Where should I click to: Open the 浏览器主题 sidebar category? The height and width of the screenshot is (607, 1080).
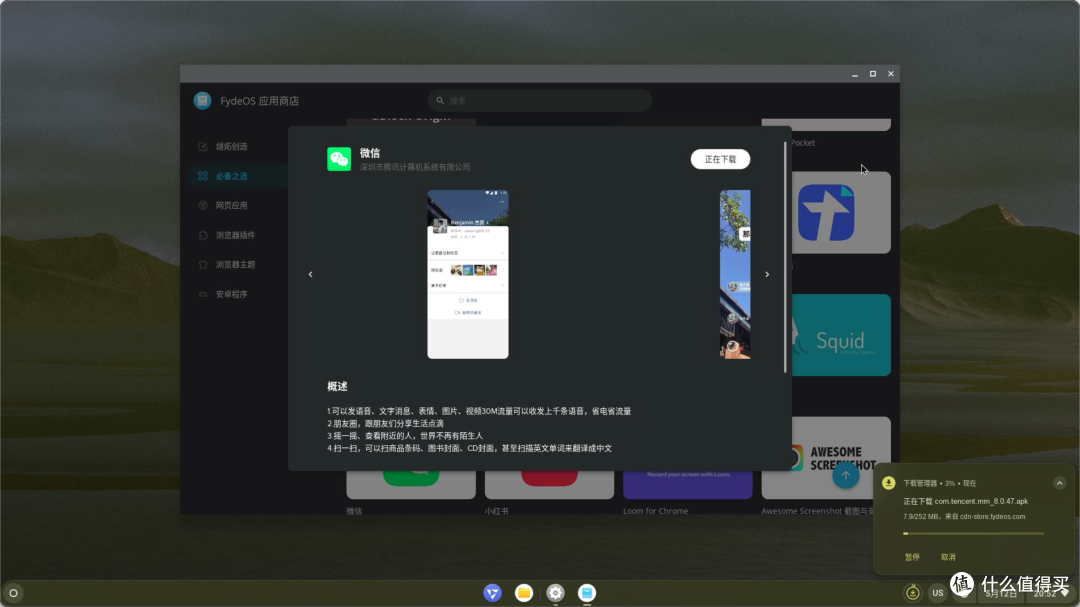click(235, 265)
